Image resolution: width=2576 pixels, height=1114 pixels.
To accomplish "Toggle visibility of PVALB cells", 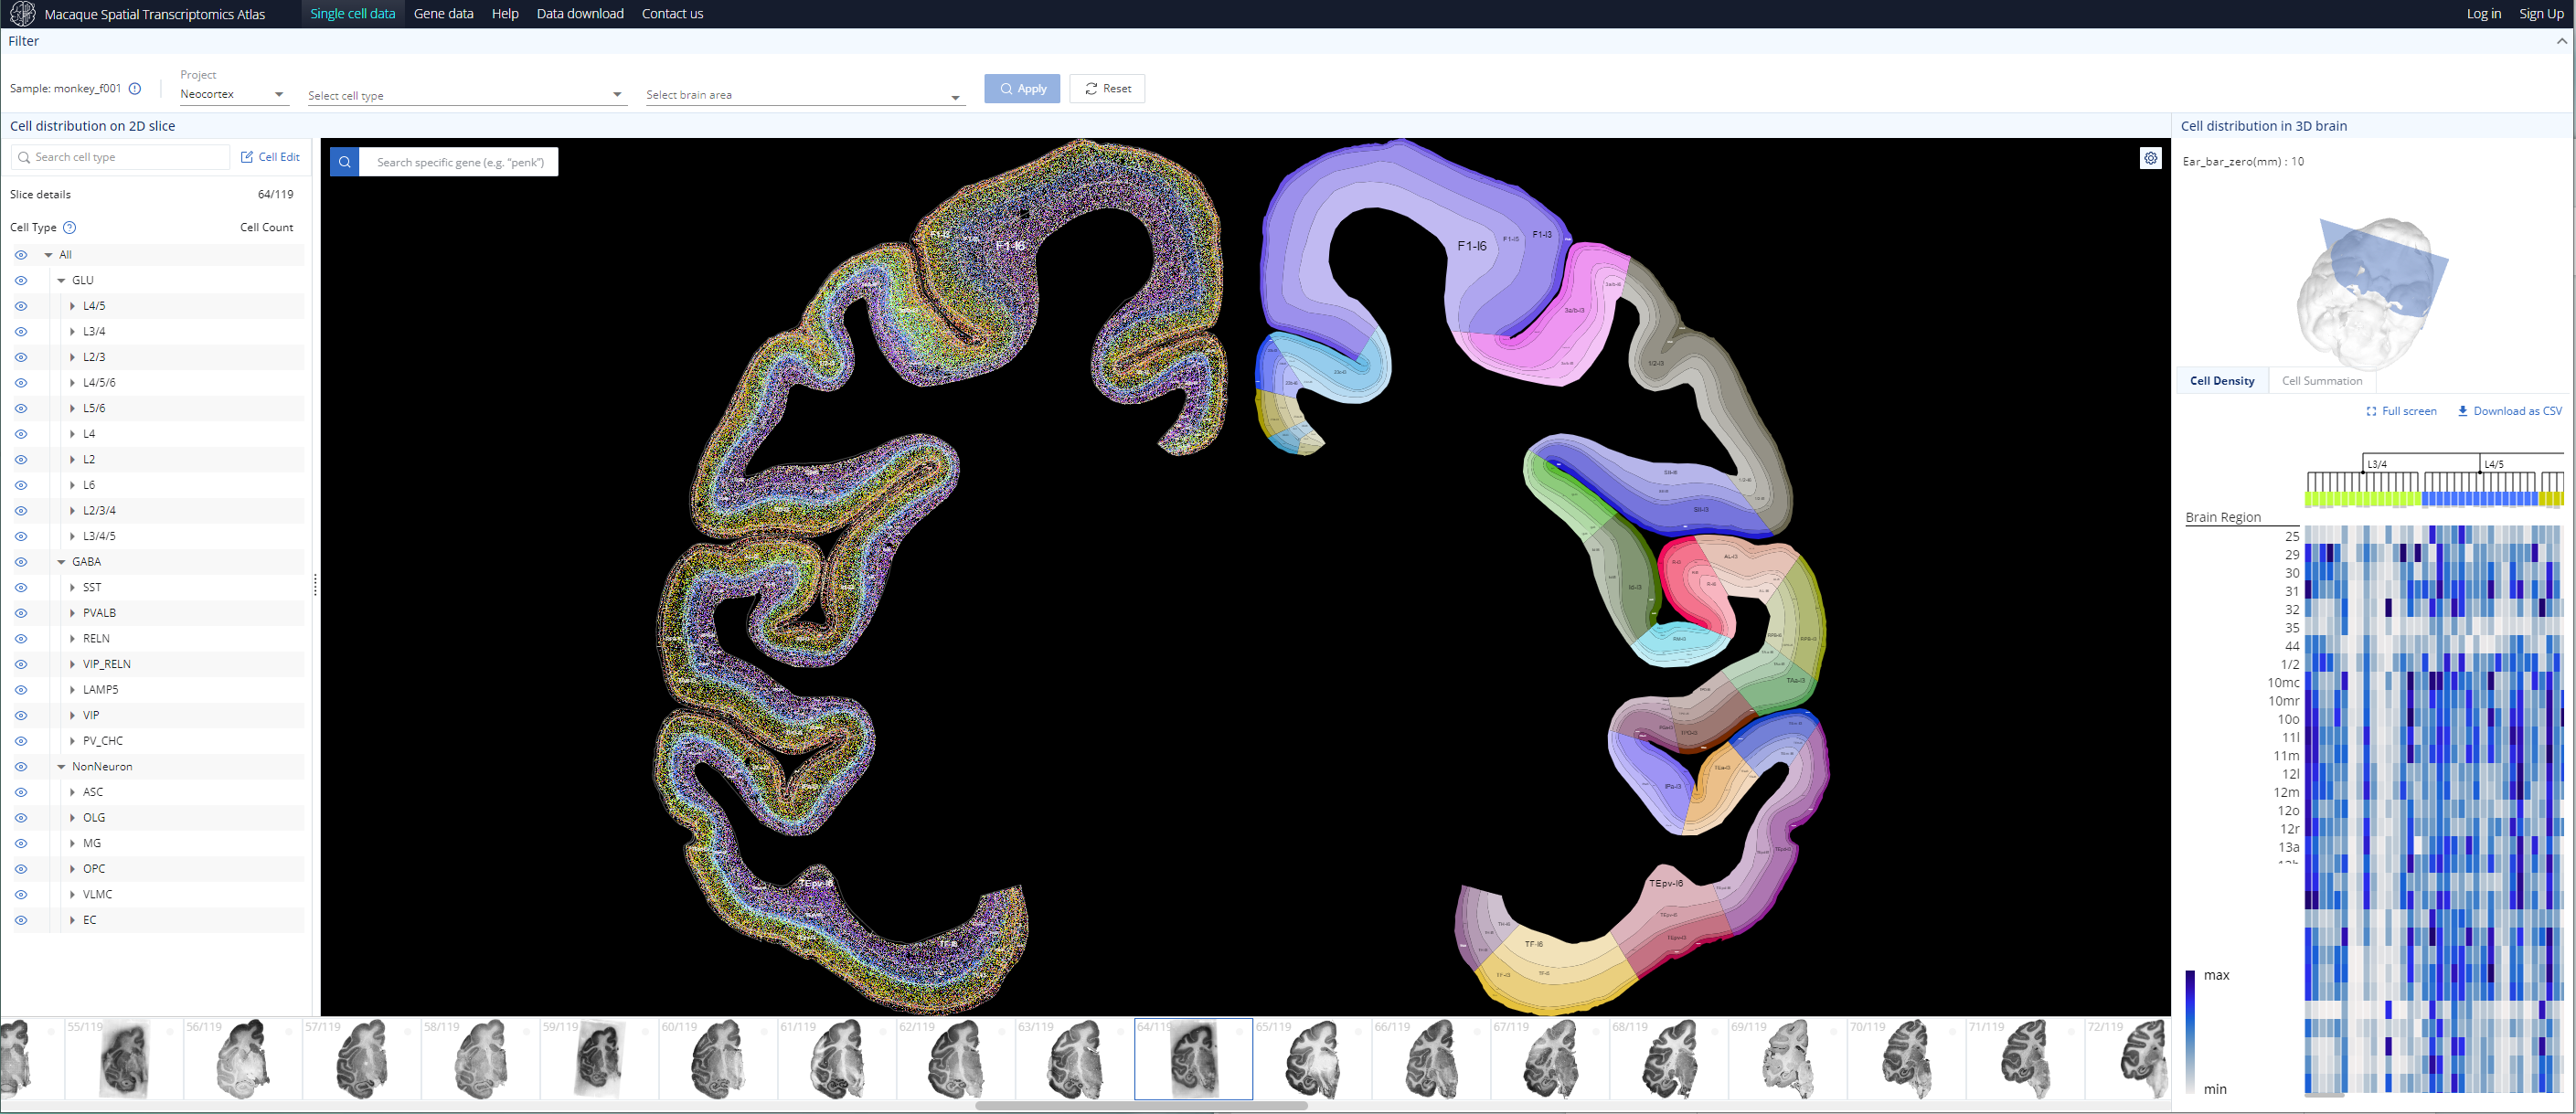I will tap(21, 613).
